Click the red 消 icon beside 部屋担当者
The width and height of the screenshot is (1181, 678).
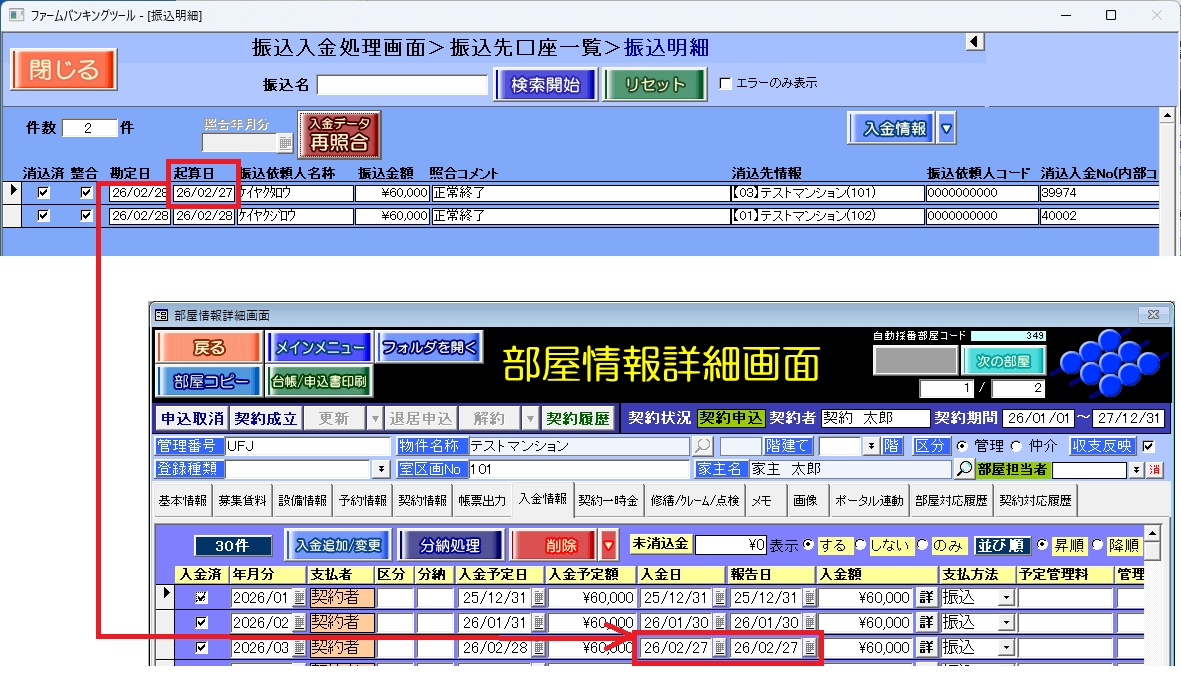pos(1154,469)
